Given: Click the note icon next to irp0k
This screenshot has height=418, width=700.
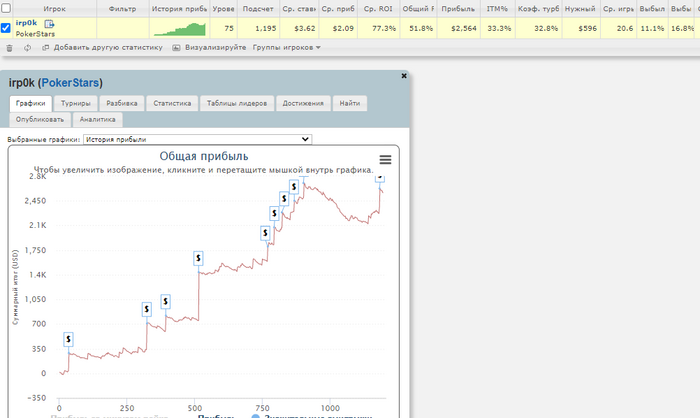Looking at the screenshot, I should click(x=49, y=24).
